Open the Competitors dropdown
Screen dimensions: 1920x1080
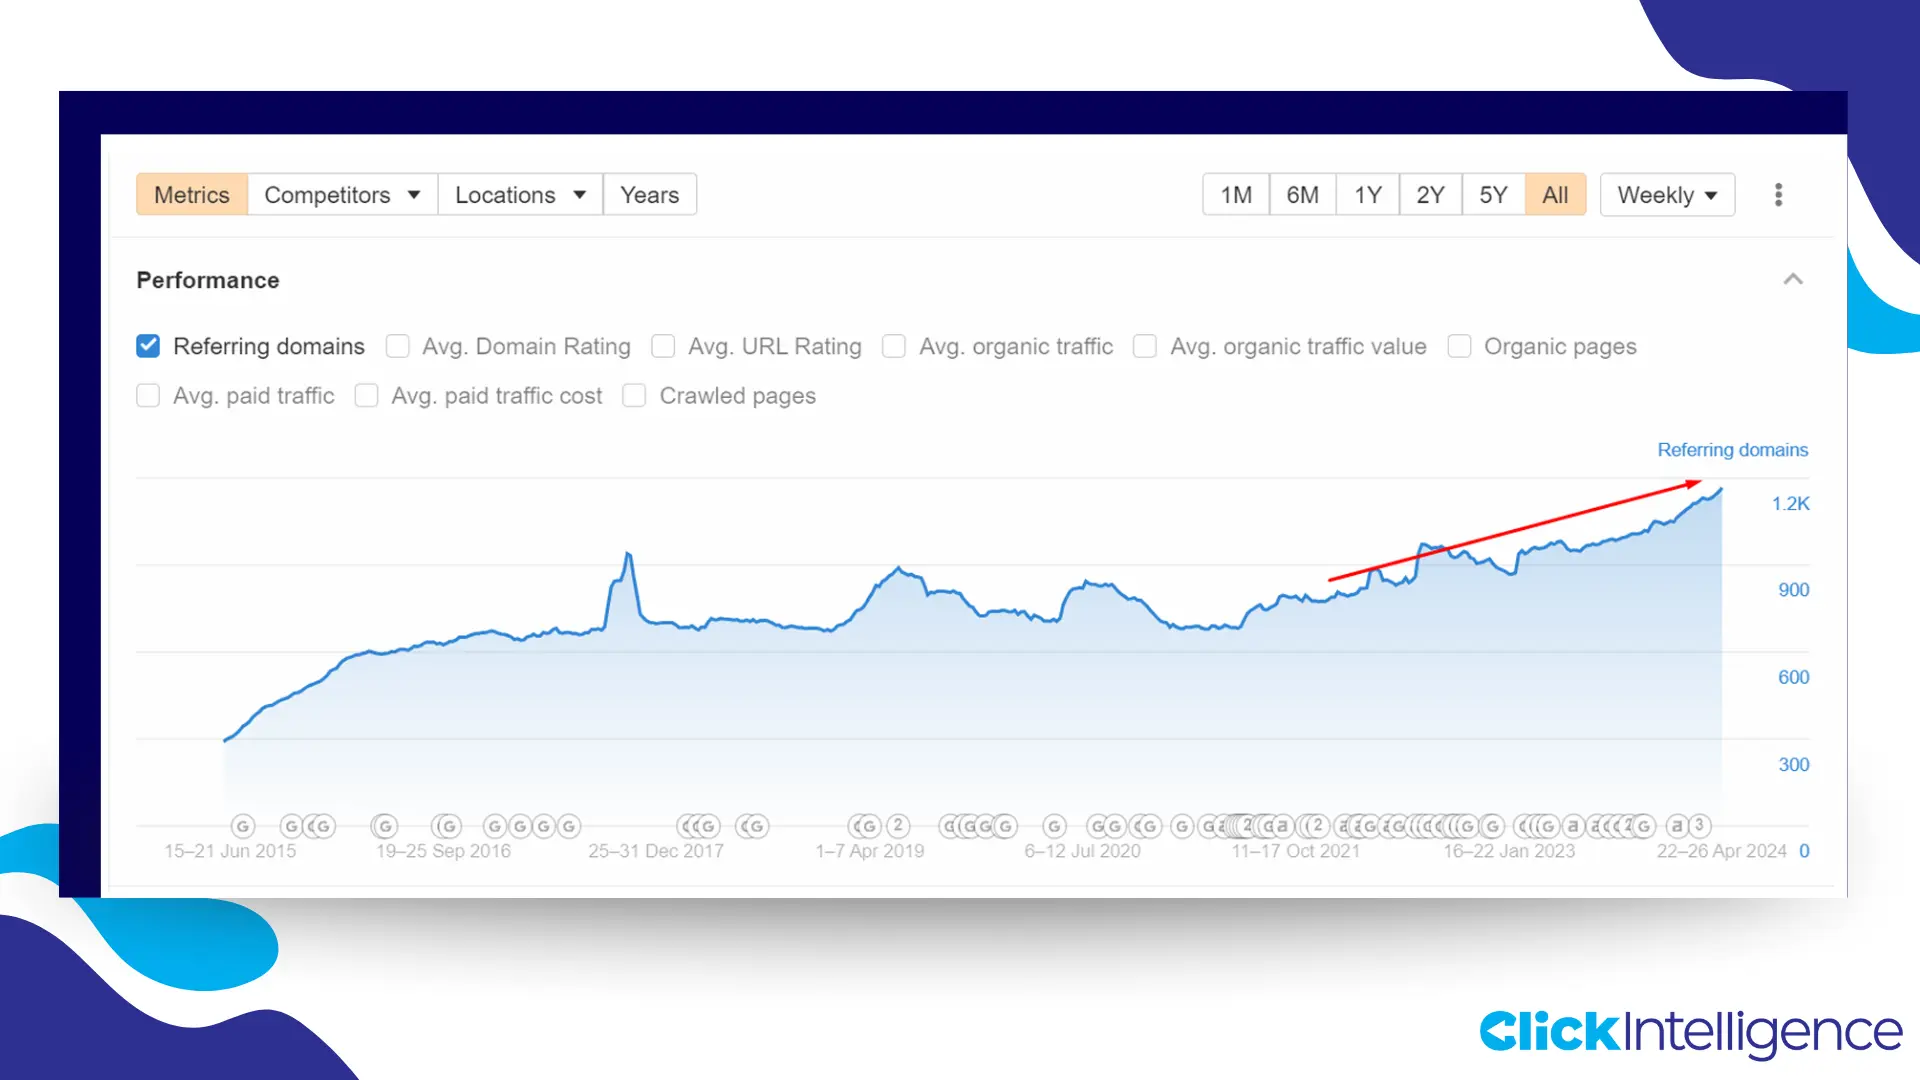click(x=341, y=194)
